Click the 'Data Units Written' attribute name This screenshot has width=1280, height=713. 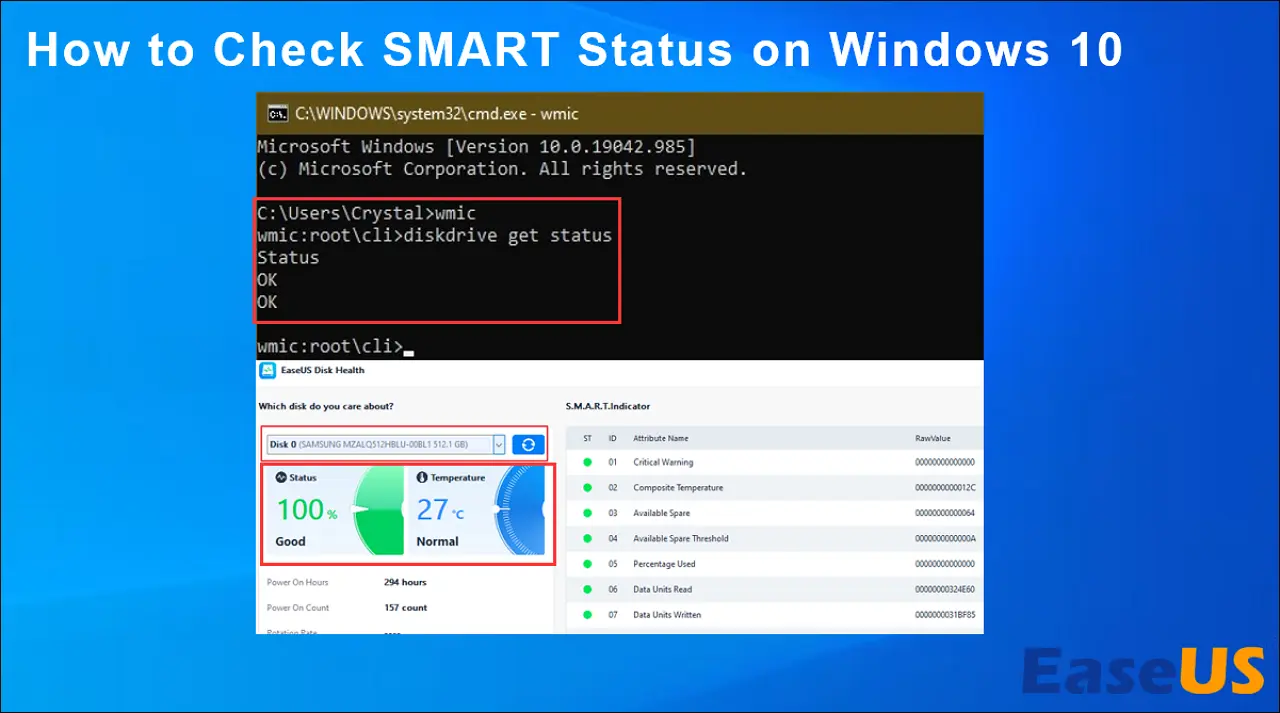pos(667,615)
